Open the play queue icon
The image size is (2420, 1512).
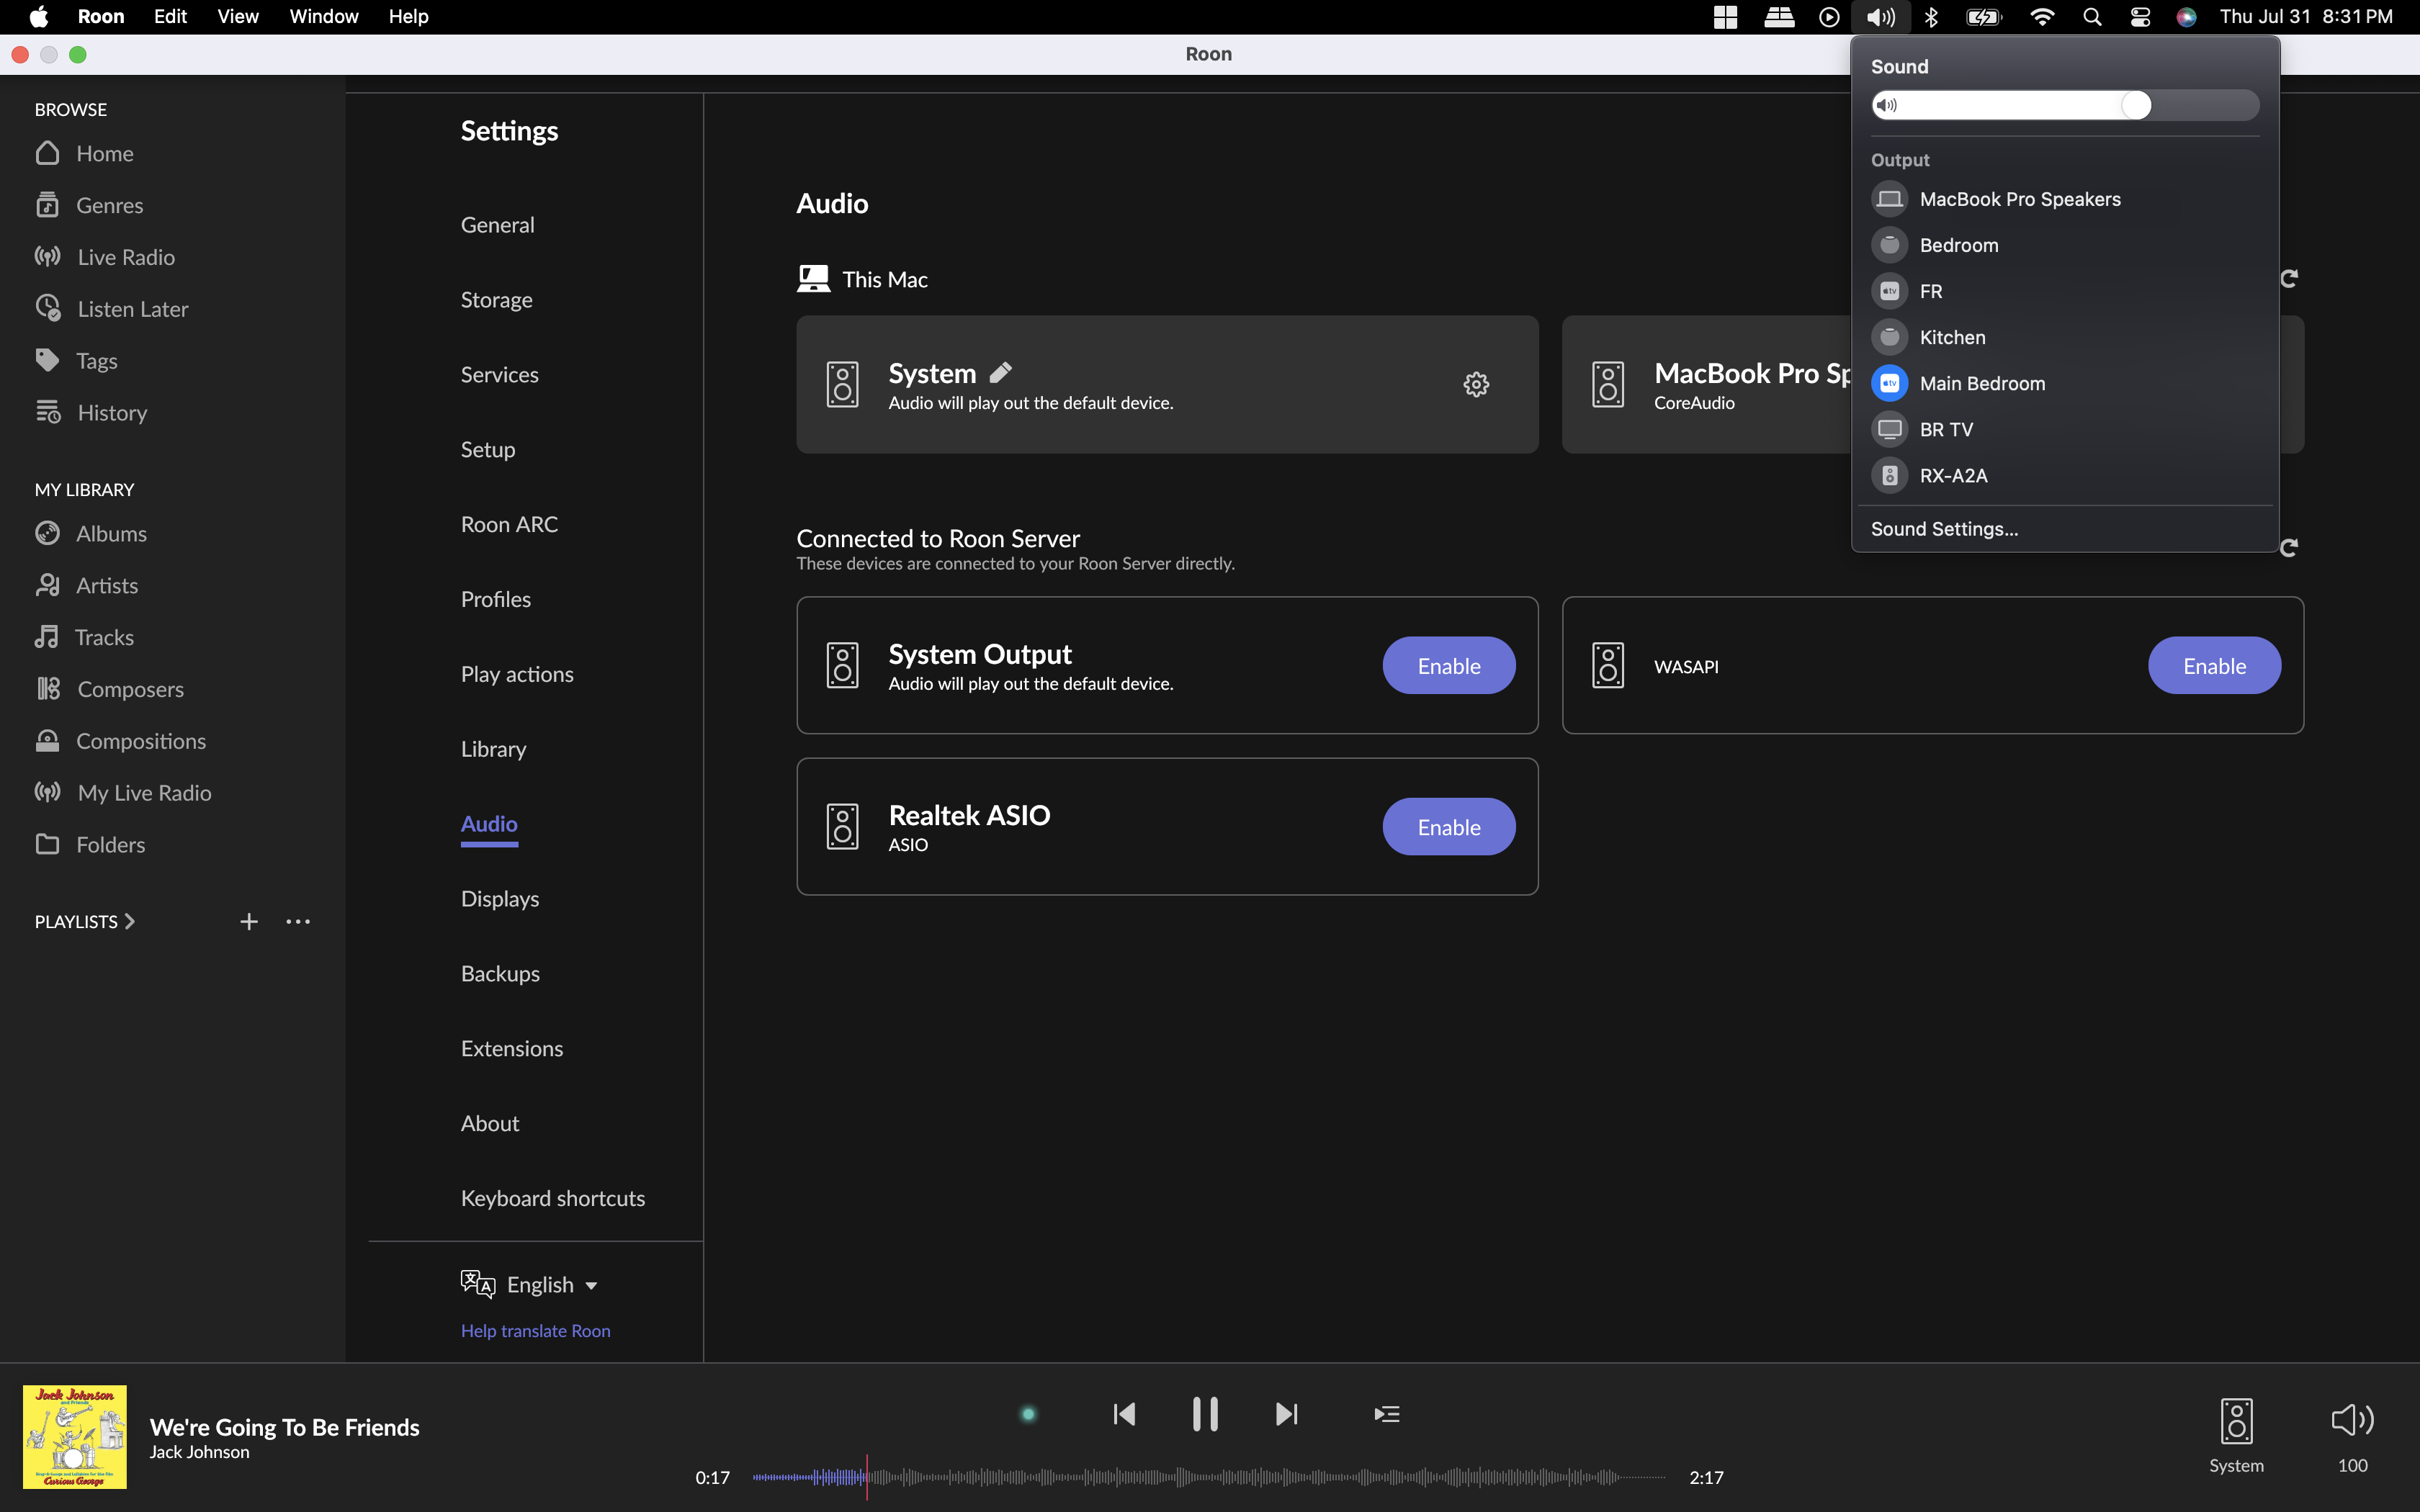(1387, 1414)
